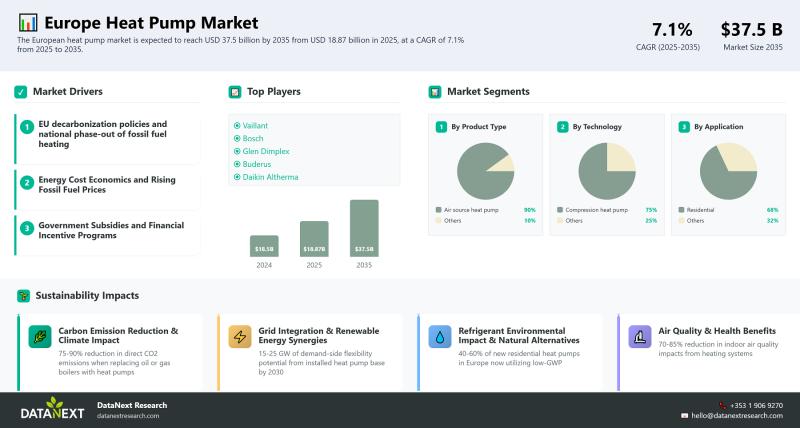Click the Compression heat pump legend swatch

point(559,210)
